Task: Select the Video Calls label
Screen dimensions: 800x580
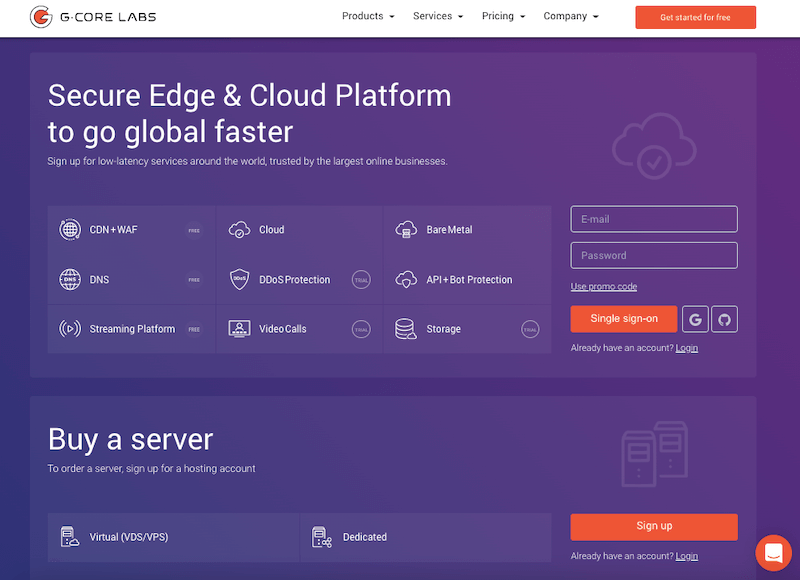Action: [283, 329]
